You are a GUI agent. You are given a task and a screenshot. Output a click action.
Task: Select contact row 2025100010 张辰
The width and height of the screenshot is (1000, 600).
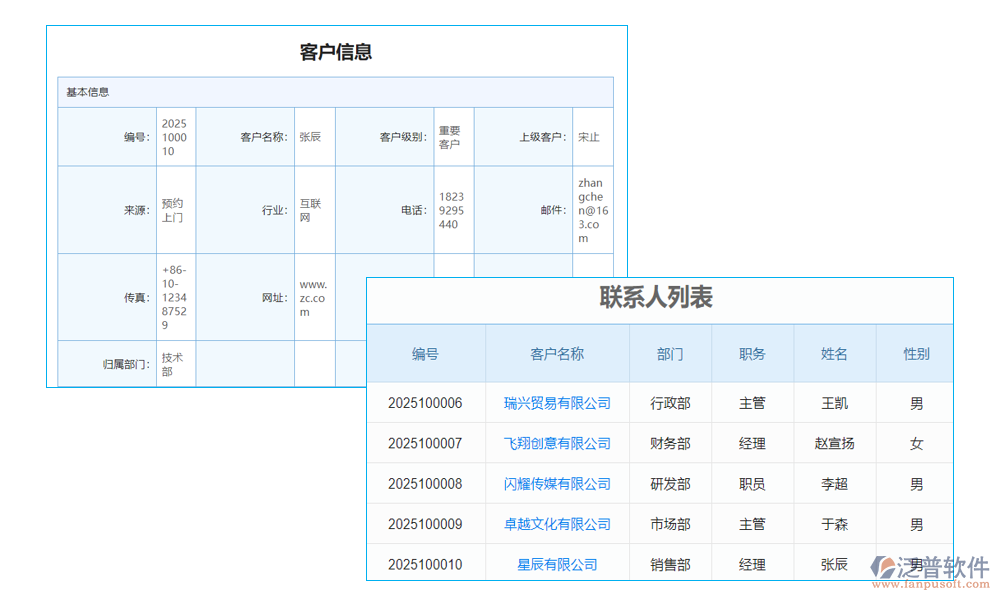[424, 563]
